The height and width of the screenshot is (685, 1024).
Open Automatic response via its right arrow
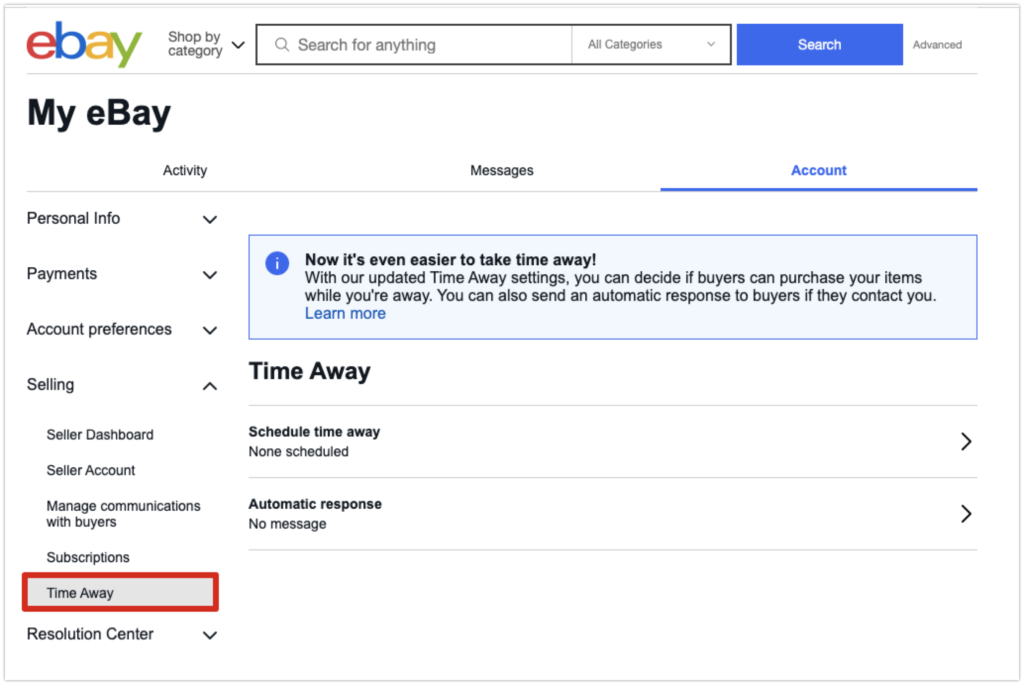(x=966, y=514)
